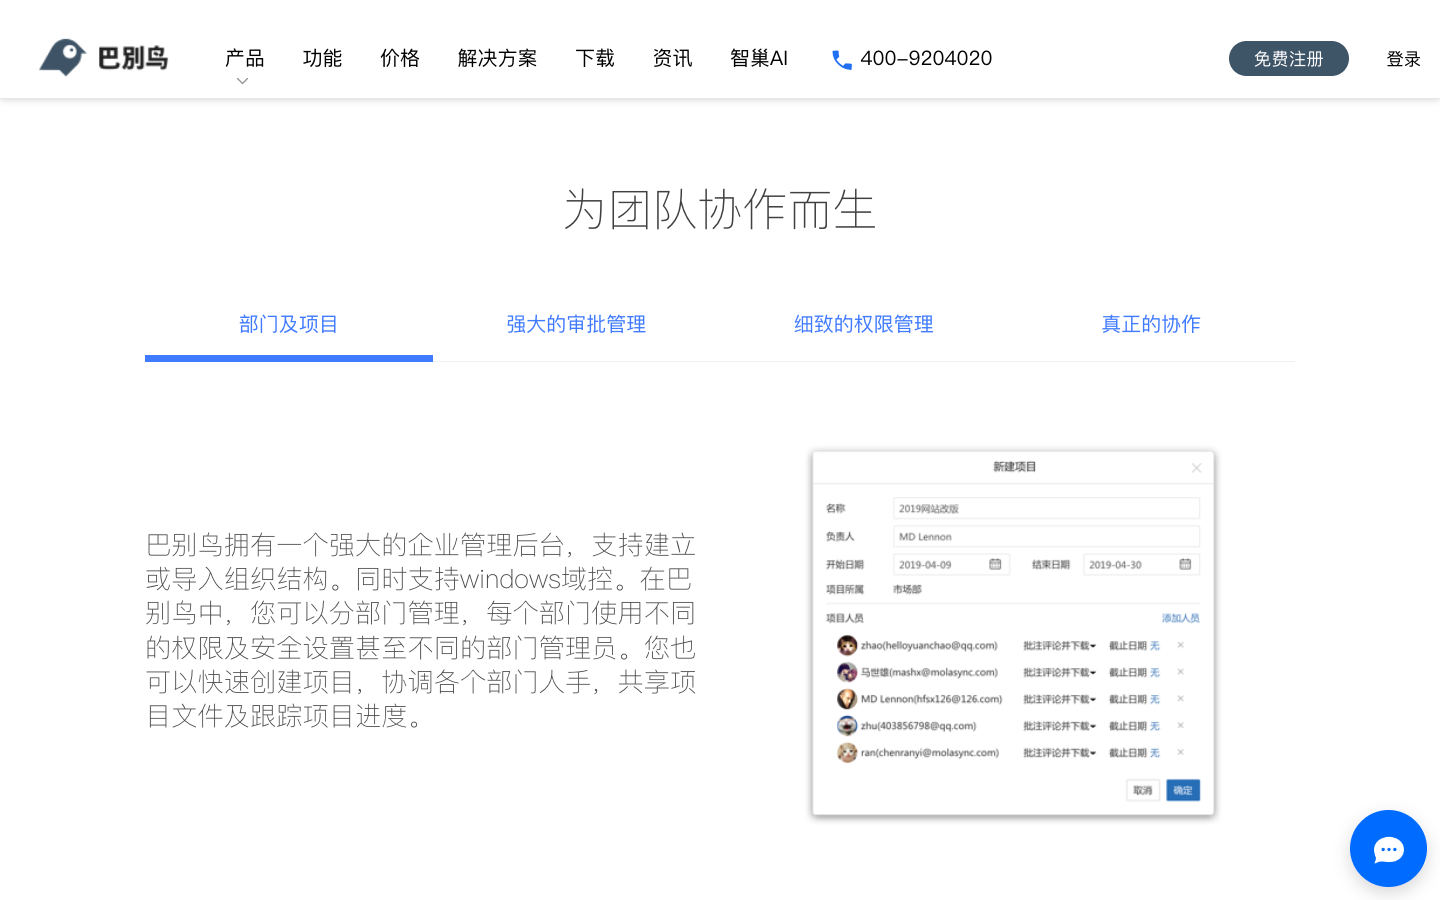The height and width of the screenshot is (900, 1440).
Task: Open zhao's 批注评论并下载 permission dropdown
Action: point(1060,645)
